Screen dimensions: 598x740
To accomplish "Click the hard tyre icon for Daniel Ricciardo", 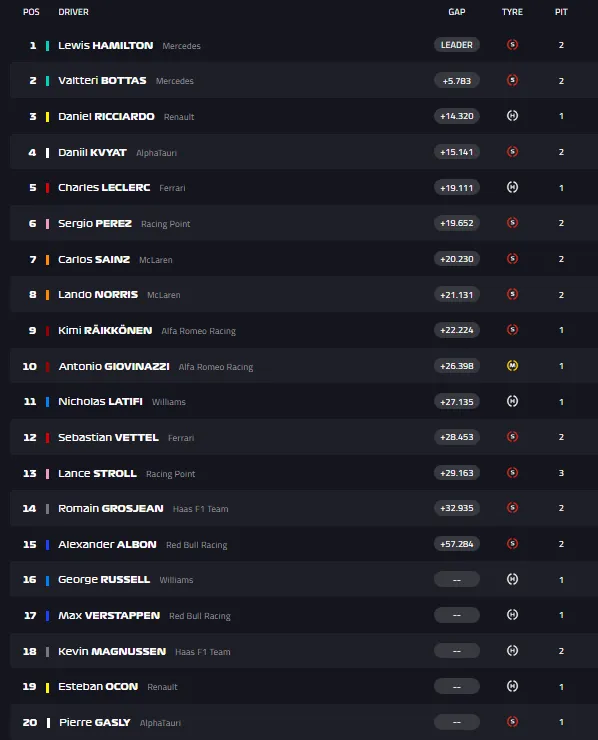I will (x=512, y=116).
